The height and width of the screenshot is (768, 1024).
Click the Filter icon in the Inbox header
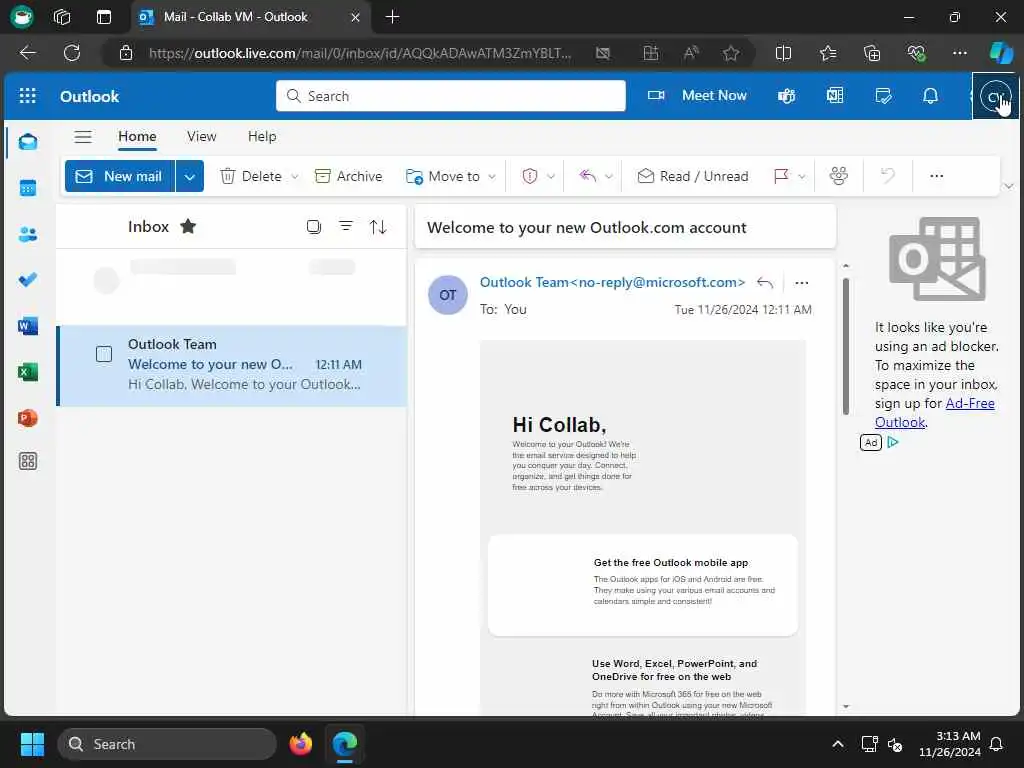pos(345,227)
